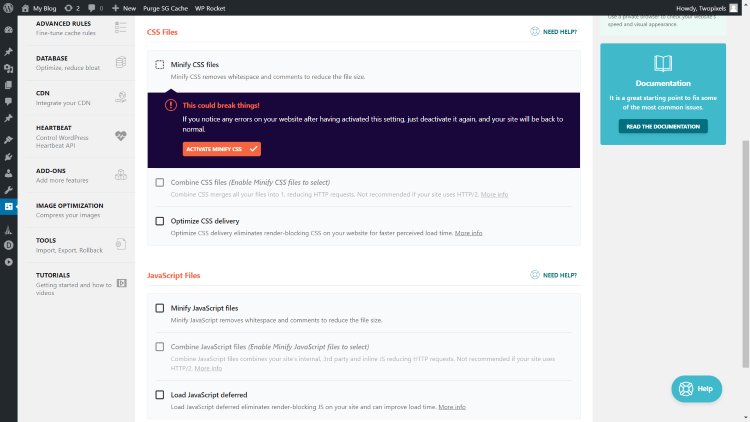Click the warning exclamation icon
This screenshot has height=422, width=750.
pyautogui.click(x=171, y=105)
